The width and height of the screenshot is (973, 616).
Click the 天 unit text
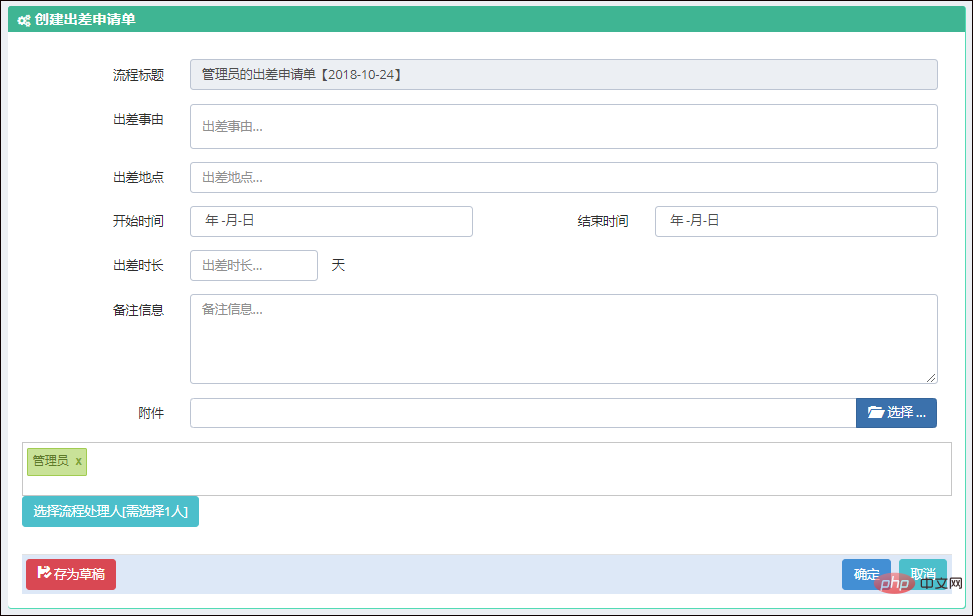click(x=338, y=266)
